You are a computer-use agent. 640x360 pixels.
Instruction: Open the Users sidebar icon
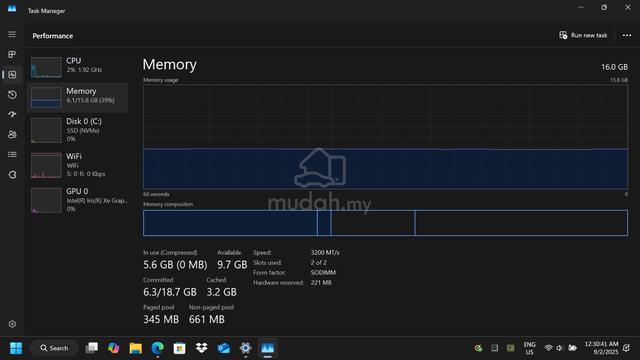[x=12, y=135]
